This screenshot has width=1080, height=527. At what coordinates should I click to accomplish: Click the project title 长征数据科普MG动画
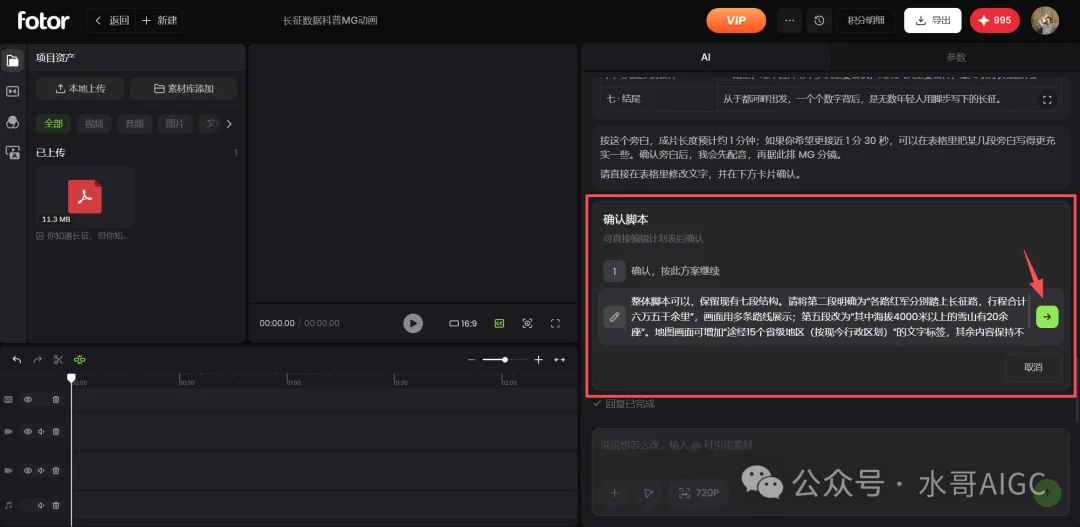pyautogui.click(x=330, y=21)
